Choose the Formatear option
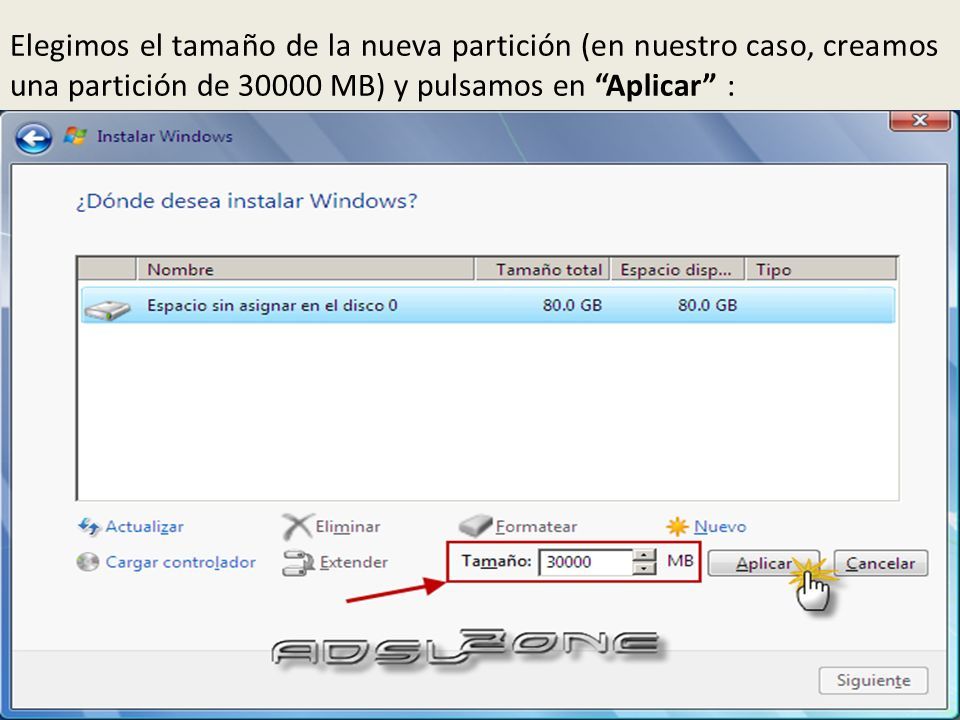The image size is (960, 720). pos(536,527)
